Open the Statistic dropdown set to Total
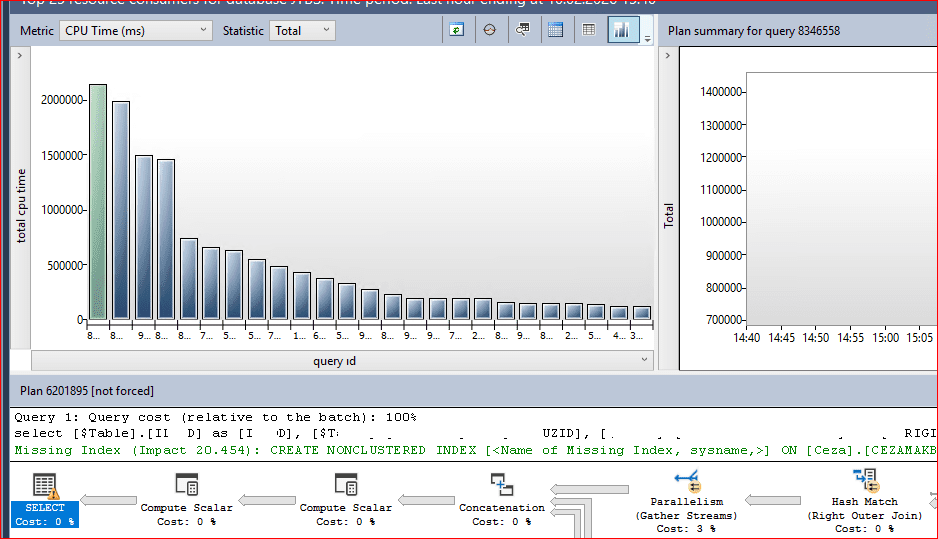 [302, 31]
